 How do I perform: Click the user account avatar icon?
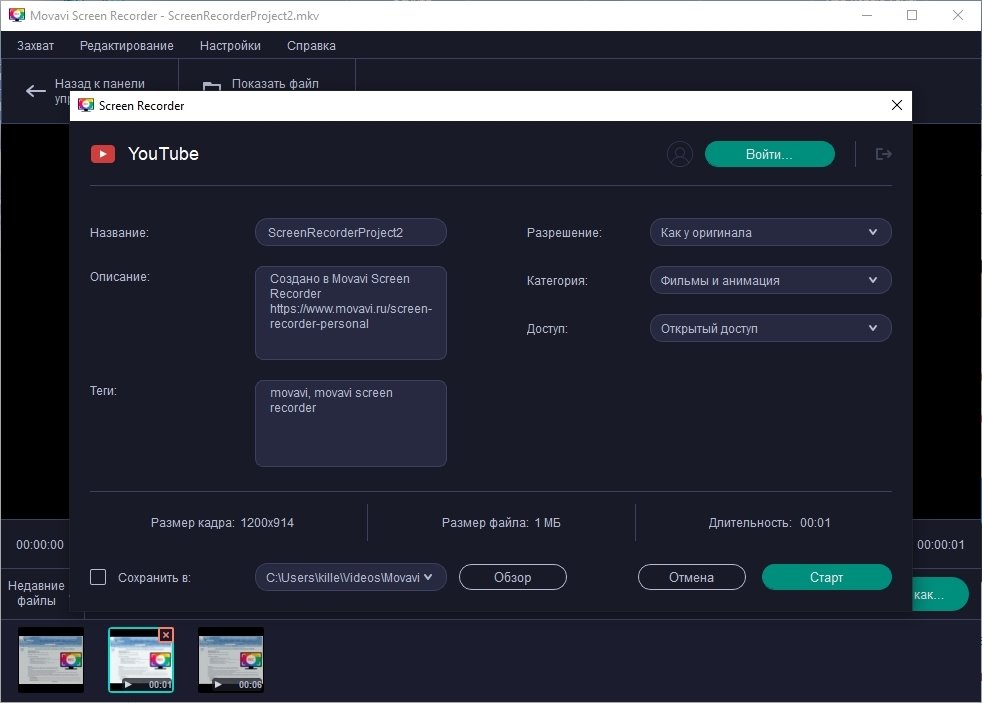pos(679,154)
